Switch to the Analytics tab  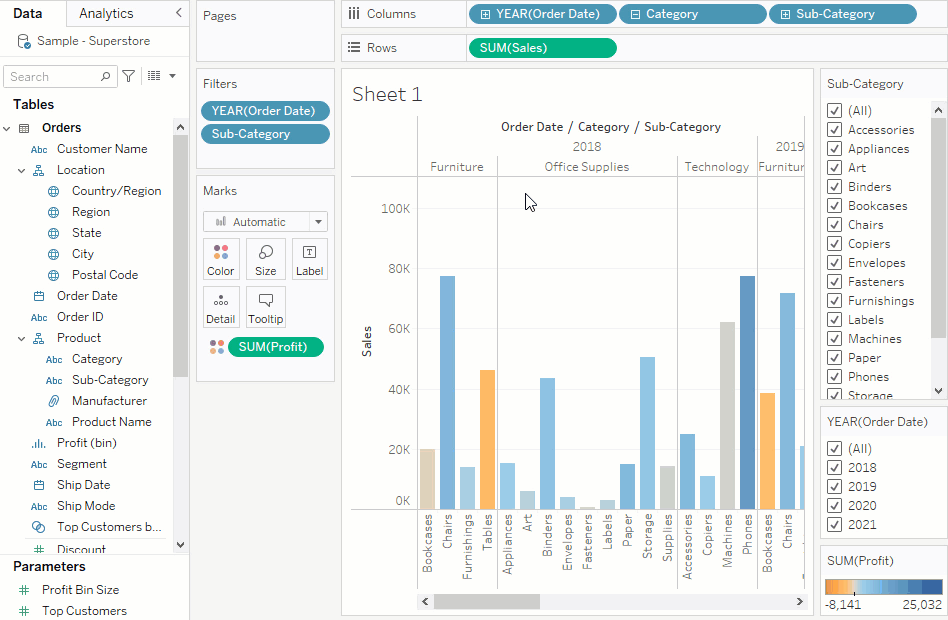pos(106,13)
